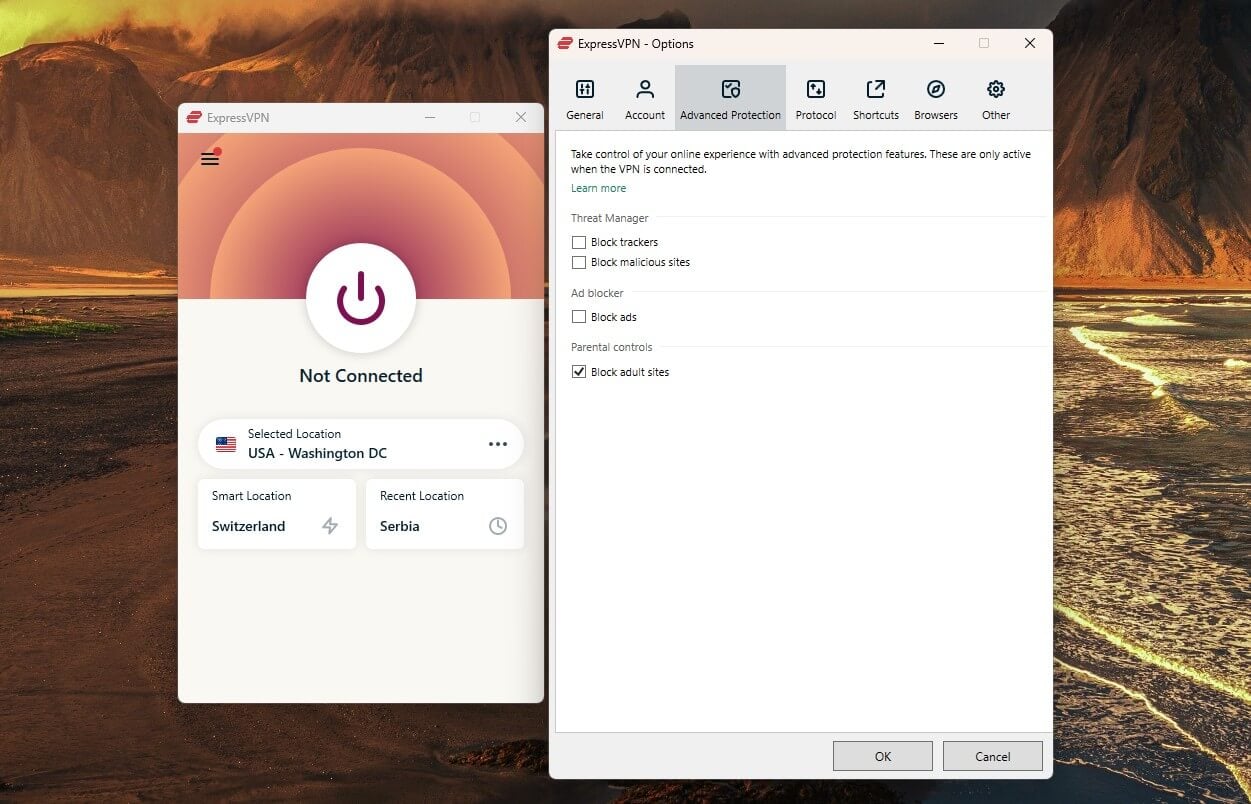Enable Block ads

tap(578, 317)
